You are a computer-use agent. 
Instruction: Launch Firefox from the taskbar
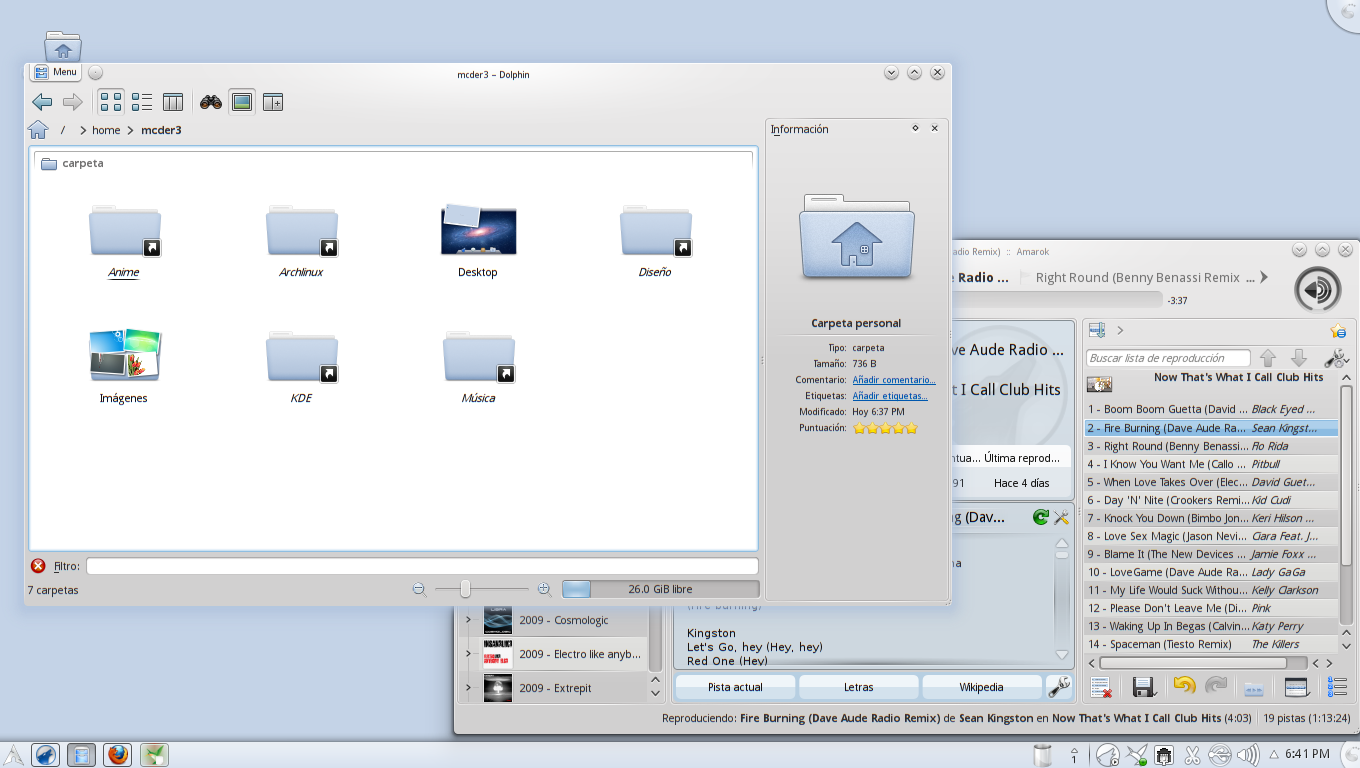point(117,754)
